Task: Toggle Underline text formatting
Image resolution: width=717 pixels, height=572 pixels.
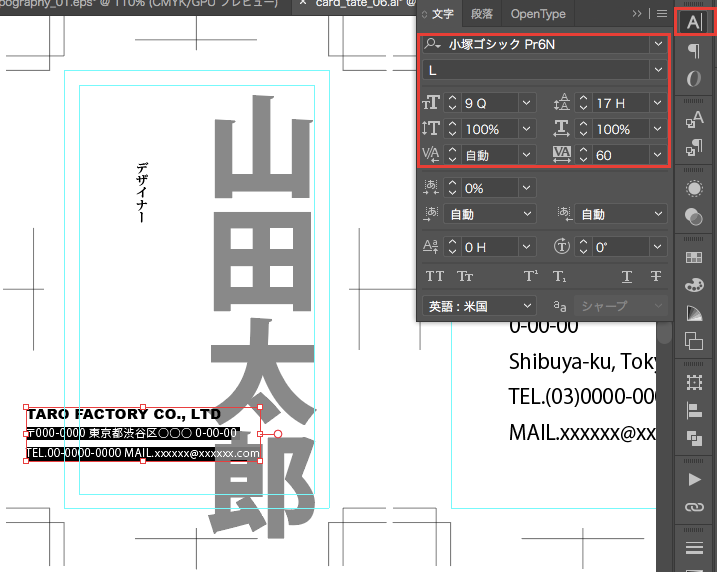Action: pyautogui.click(x=627, y=277)
